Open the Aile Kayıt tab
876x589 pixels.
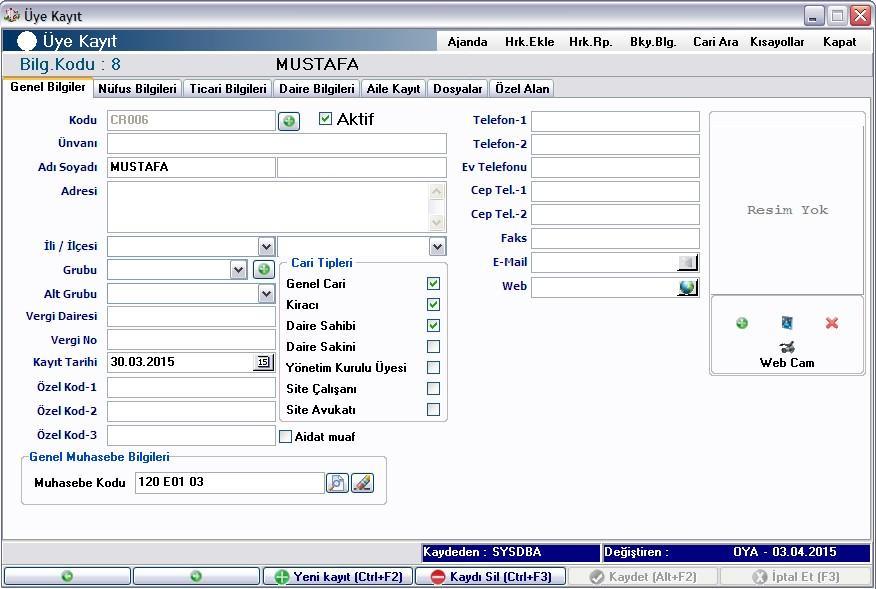pos(393,89)
